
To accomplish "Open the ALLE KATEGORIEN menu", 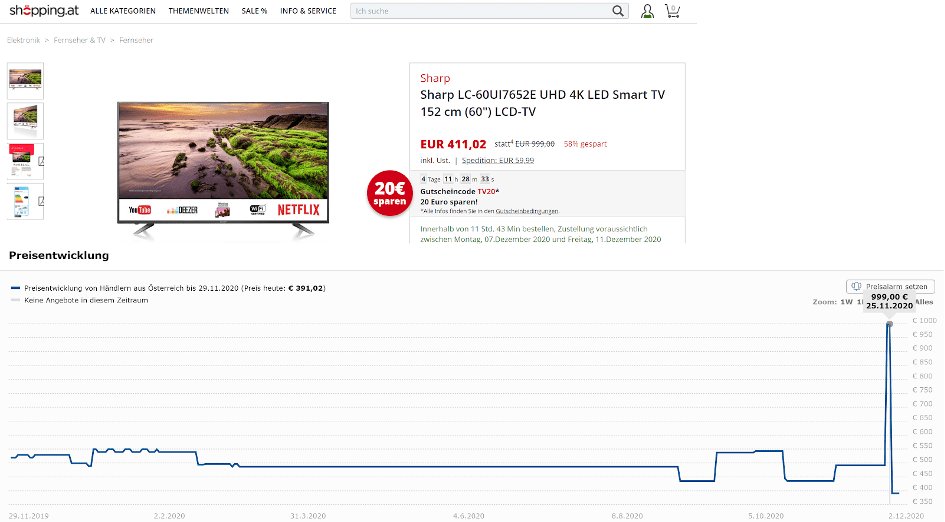I will click(x=122, y=11).
